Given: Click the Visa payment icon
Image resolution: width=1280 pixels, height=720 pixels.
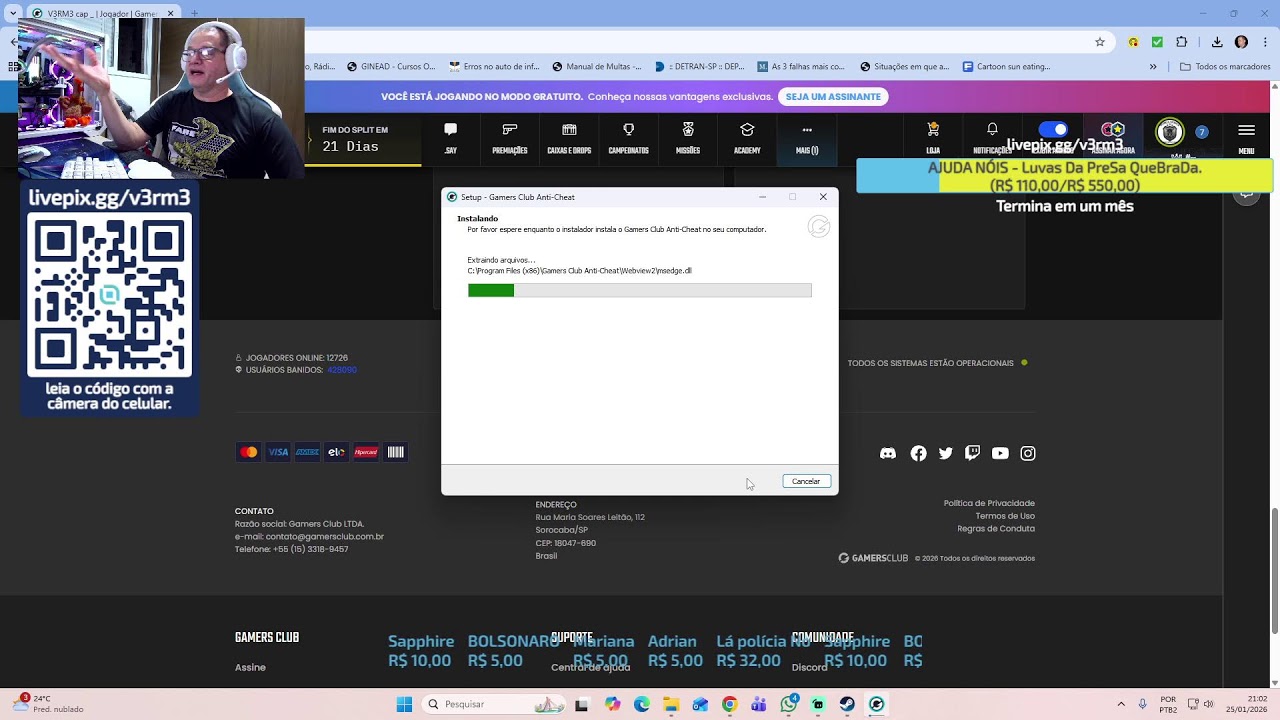Looking at the screenshot, I should point(278,452).
